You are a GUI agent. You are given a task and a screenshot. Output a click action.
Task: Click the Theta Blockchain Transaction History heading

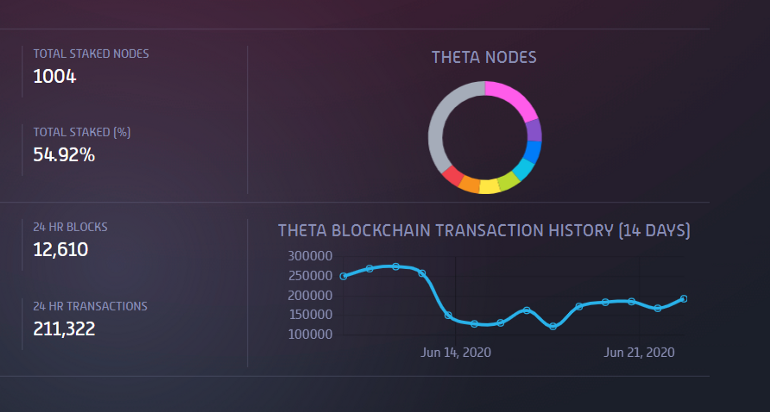click(484, 231)
